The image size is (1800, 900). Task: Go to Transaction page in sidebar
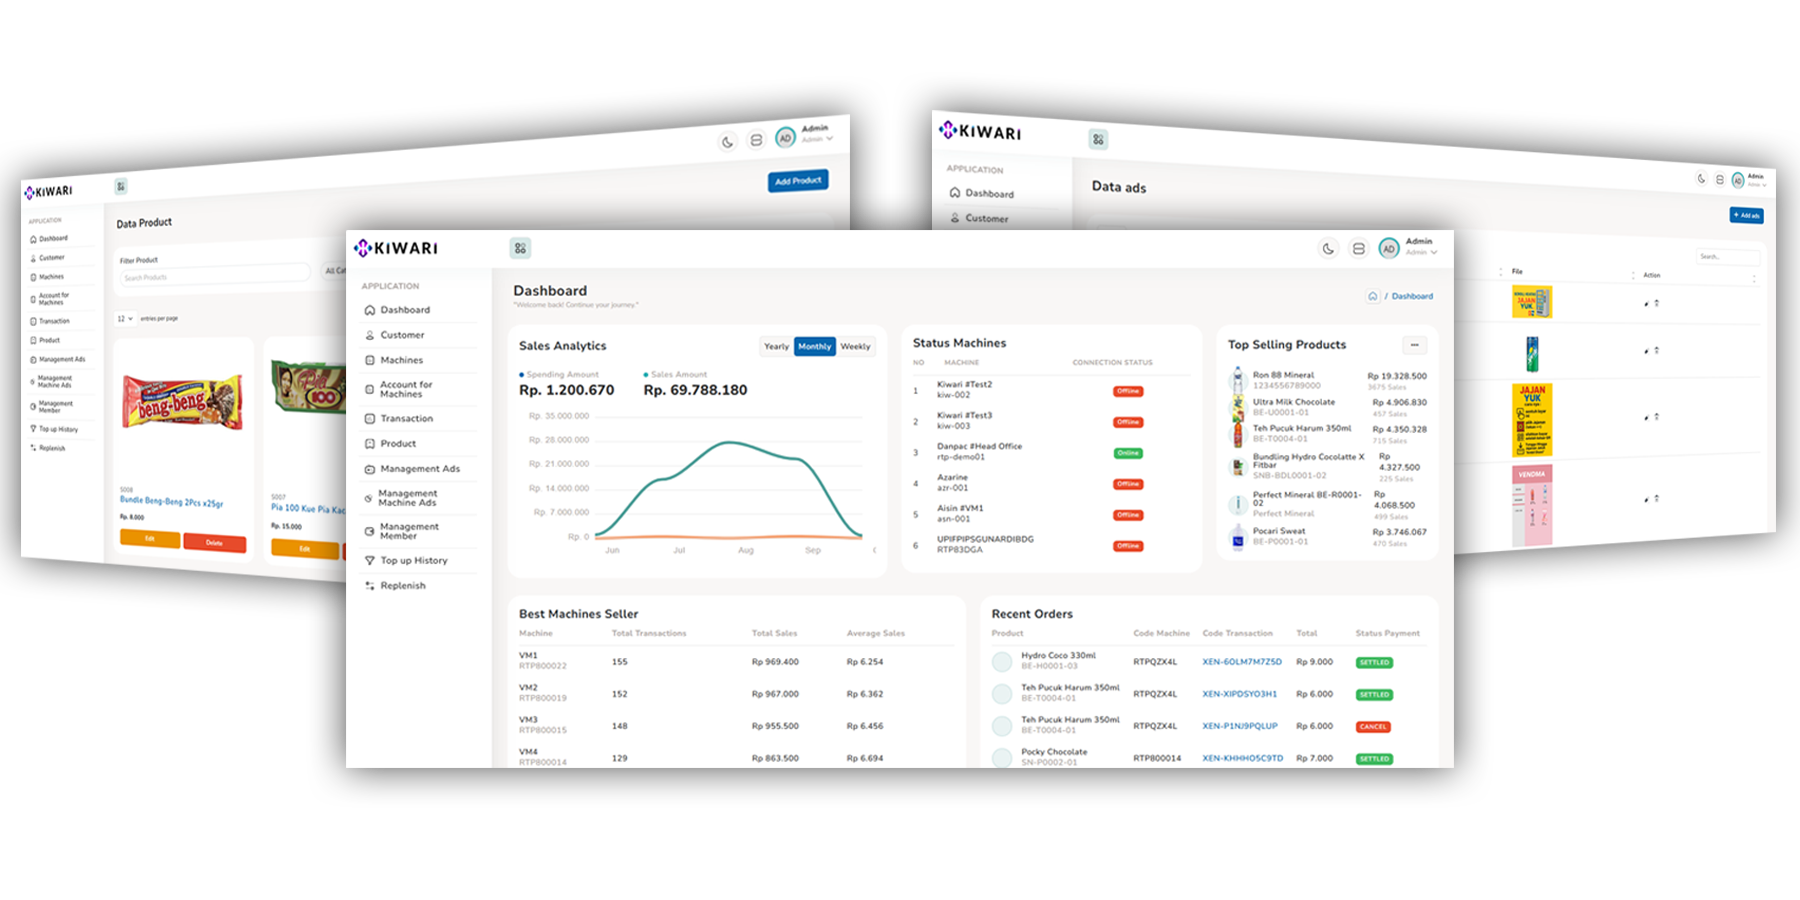click(x=406, y=419)
